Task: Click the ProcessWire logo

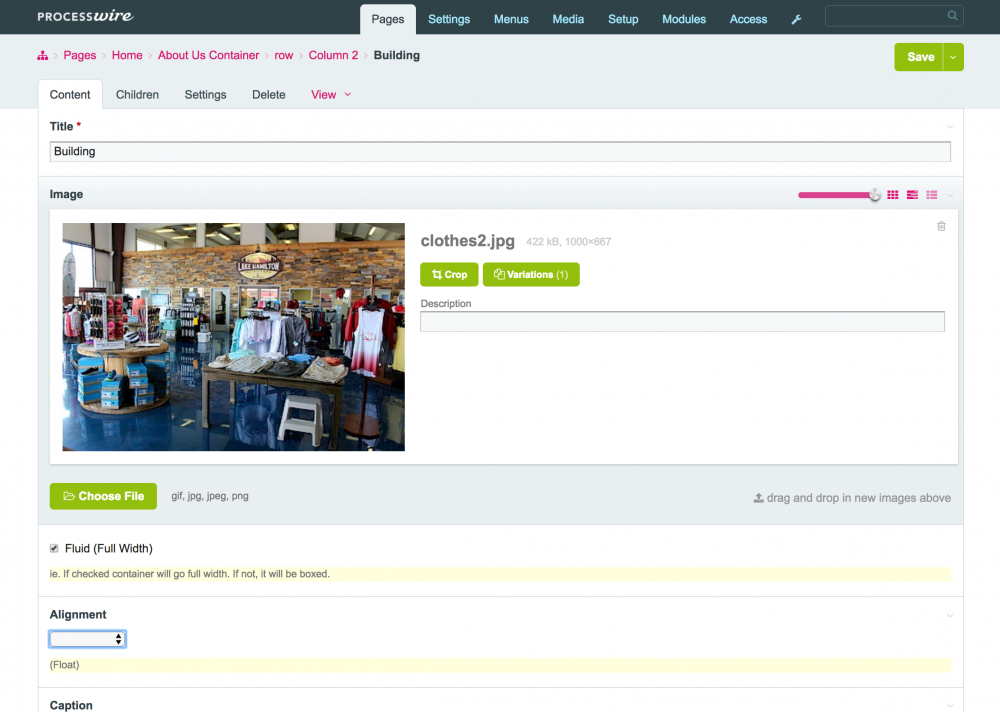Action: pos(85,17)
